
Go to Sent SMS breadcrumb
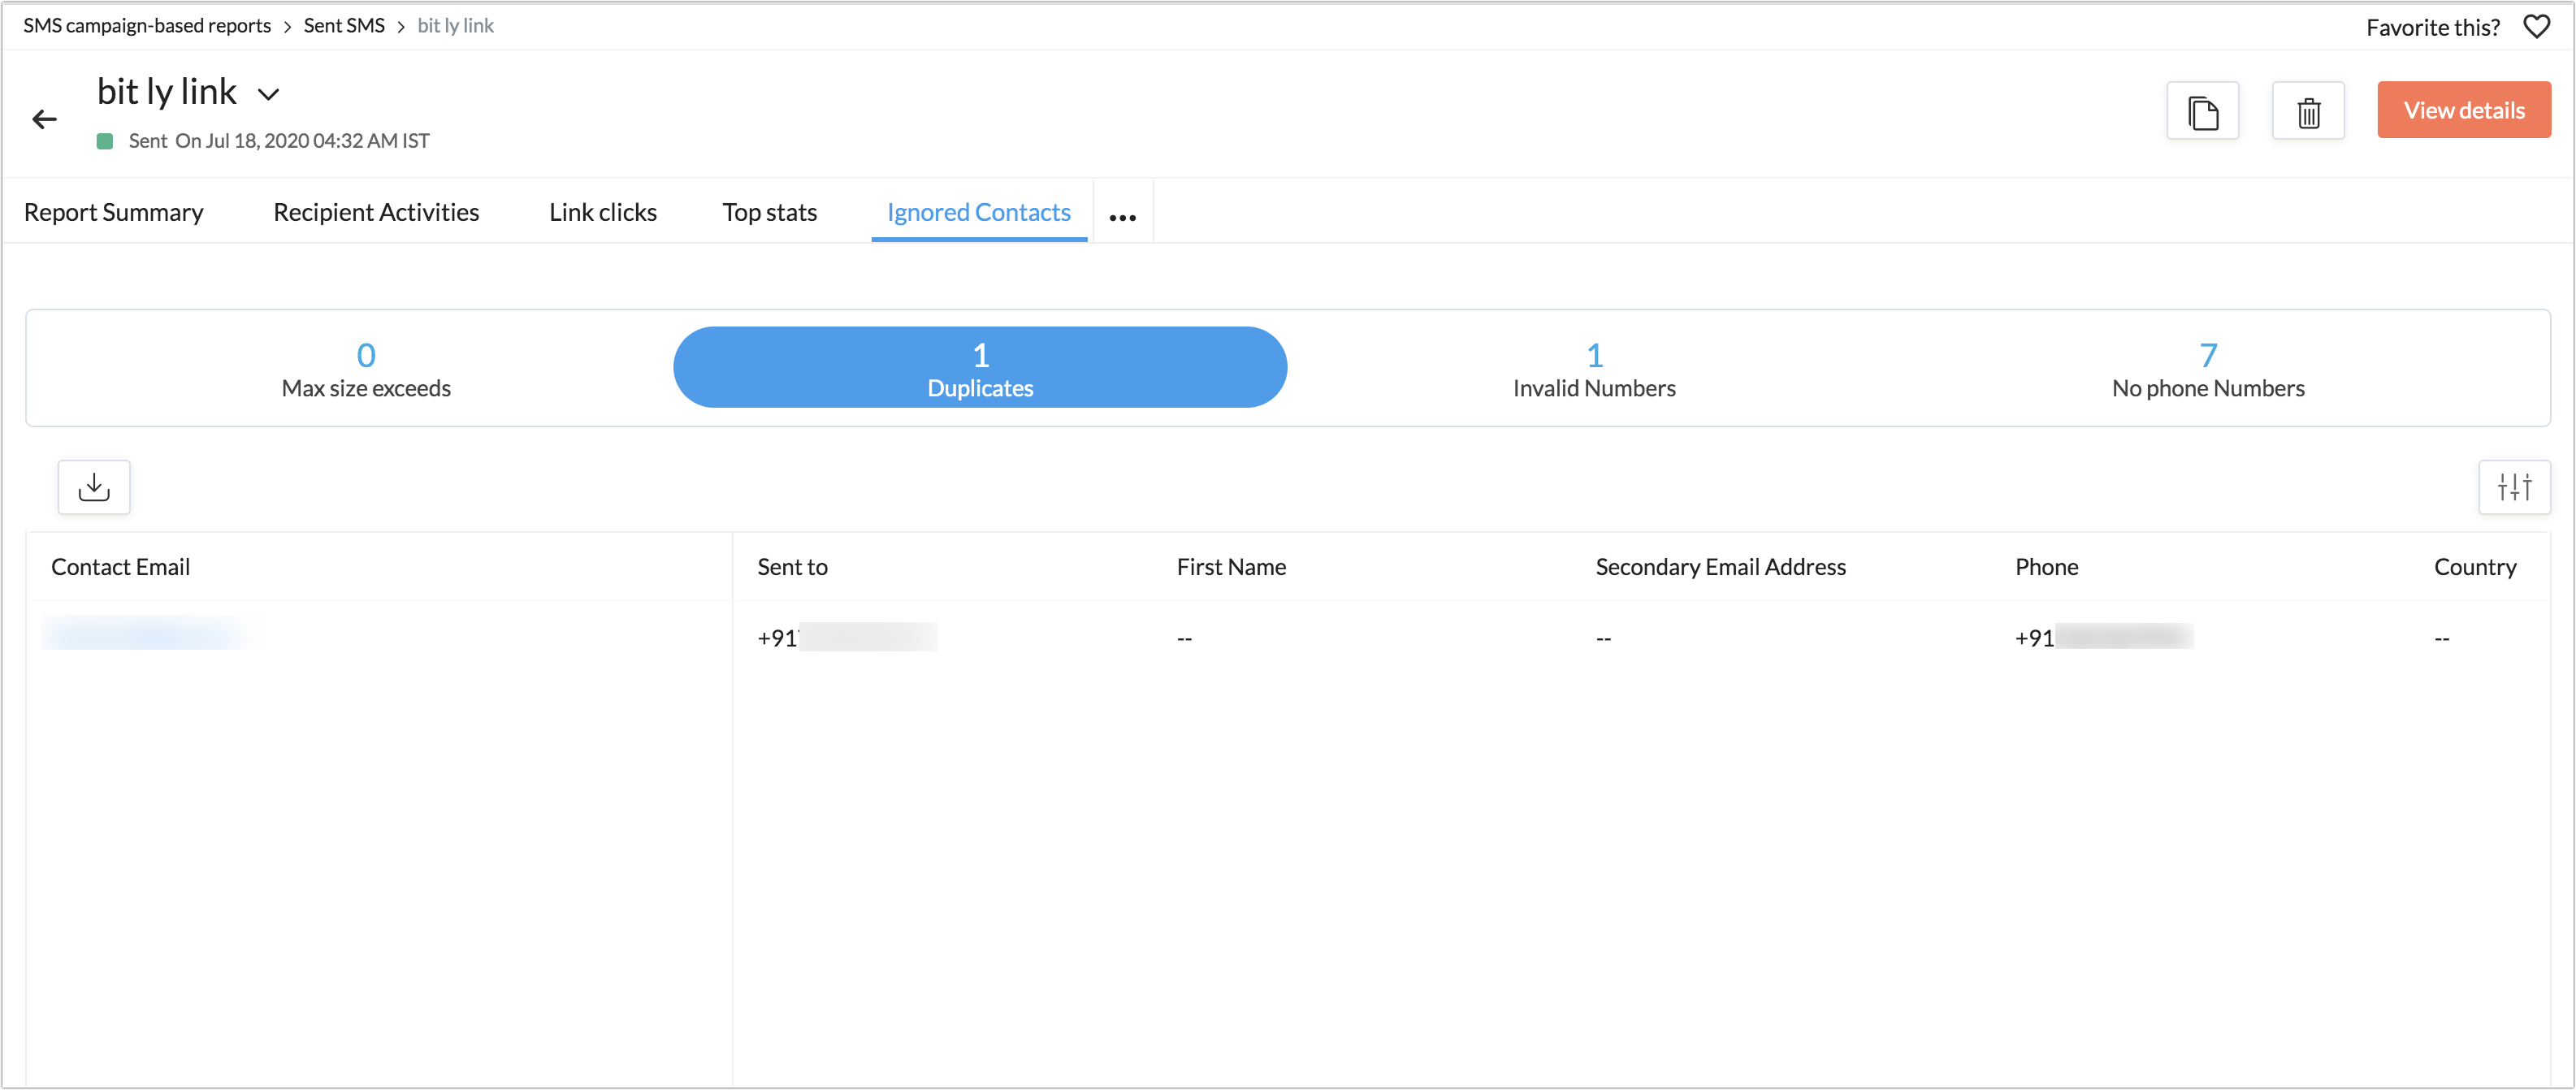pyautogui.click(x=344, y=26)
